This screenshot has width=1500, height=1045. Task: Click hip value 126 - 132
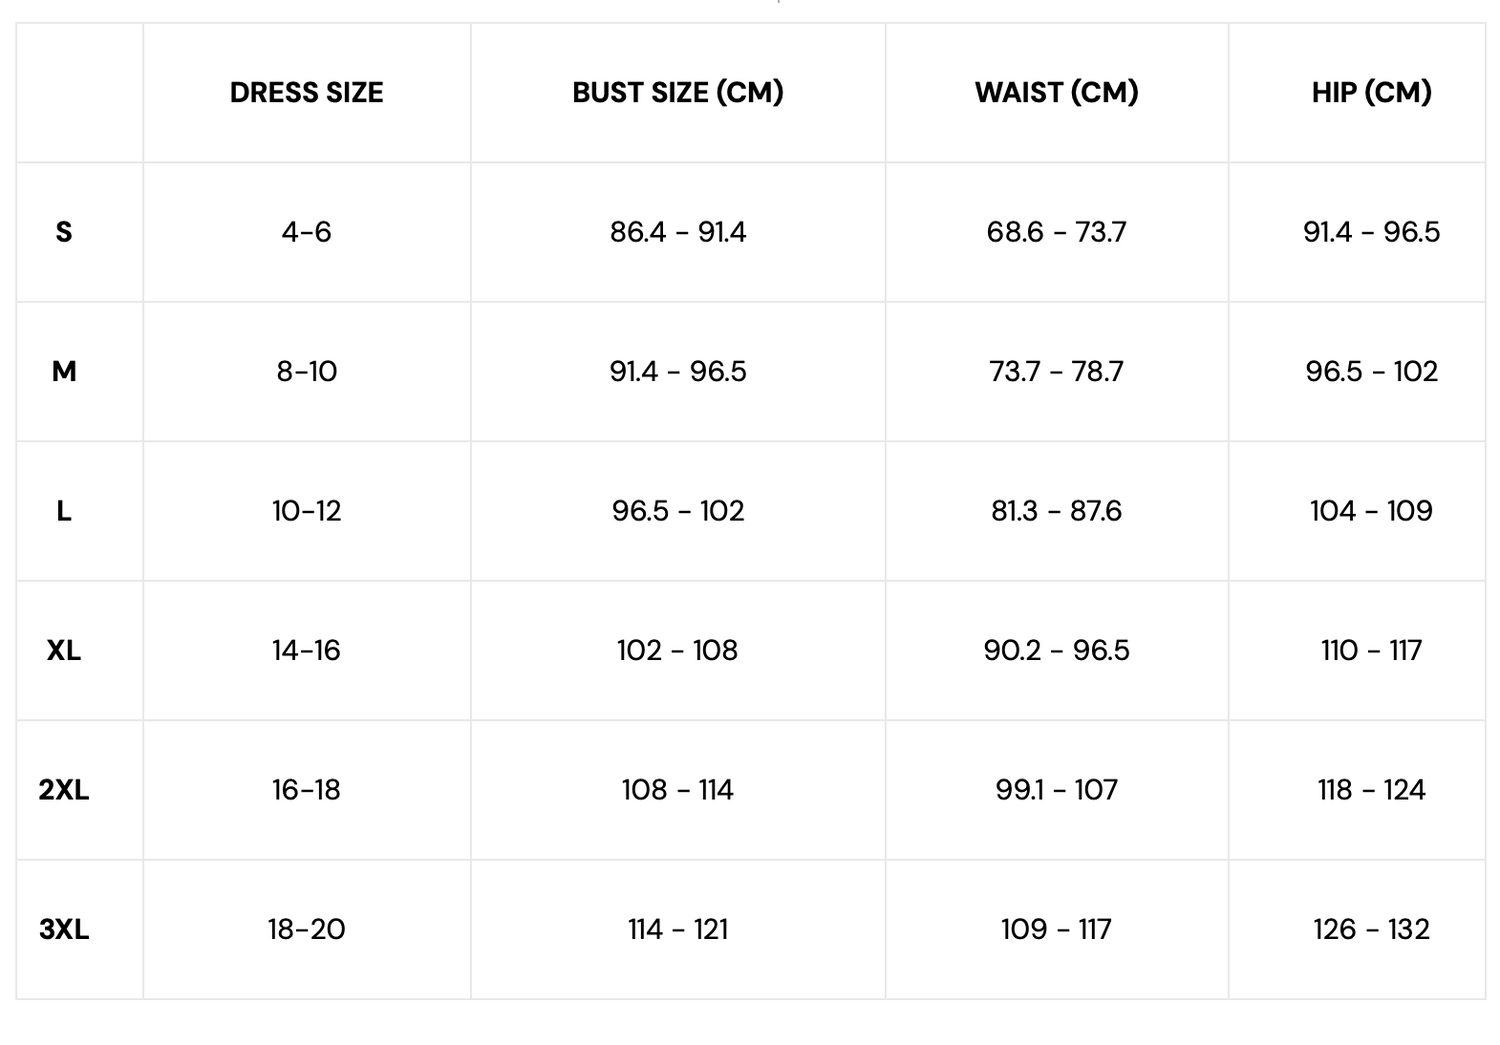click(1371, 930)
